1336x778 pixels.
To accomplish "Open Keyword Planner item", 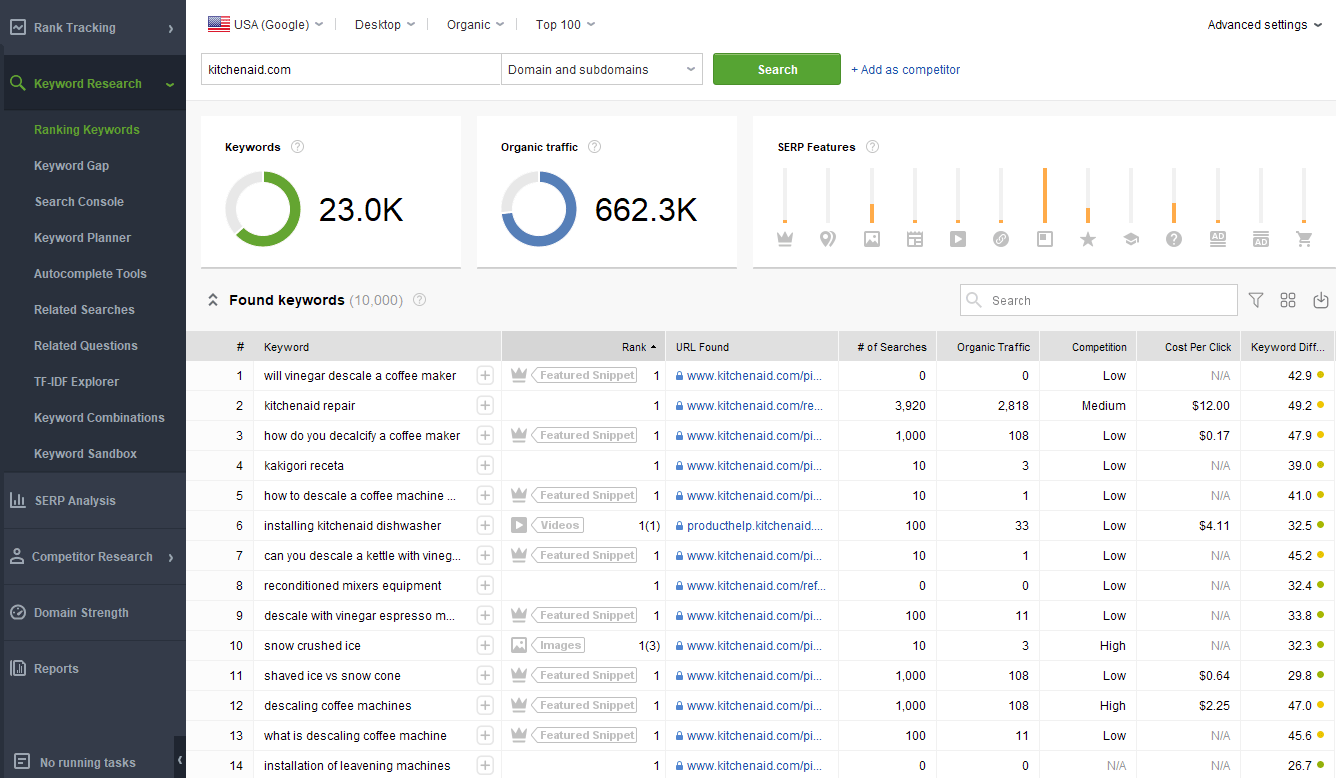I will coord(82,238).
